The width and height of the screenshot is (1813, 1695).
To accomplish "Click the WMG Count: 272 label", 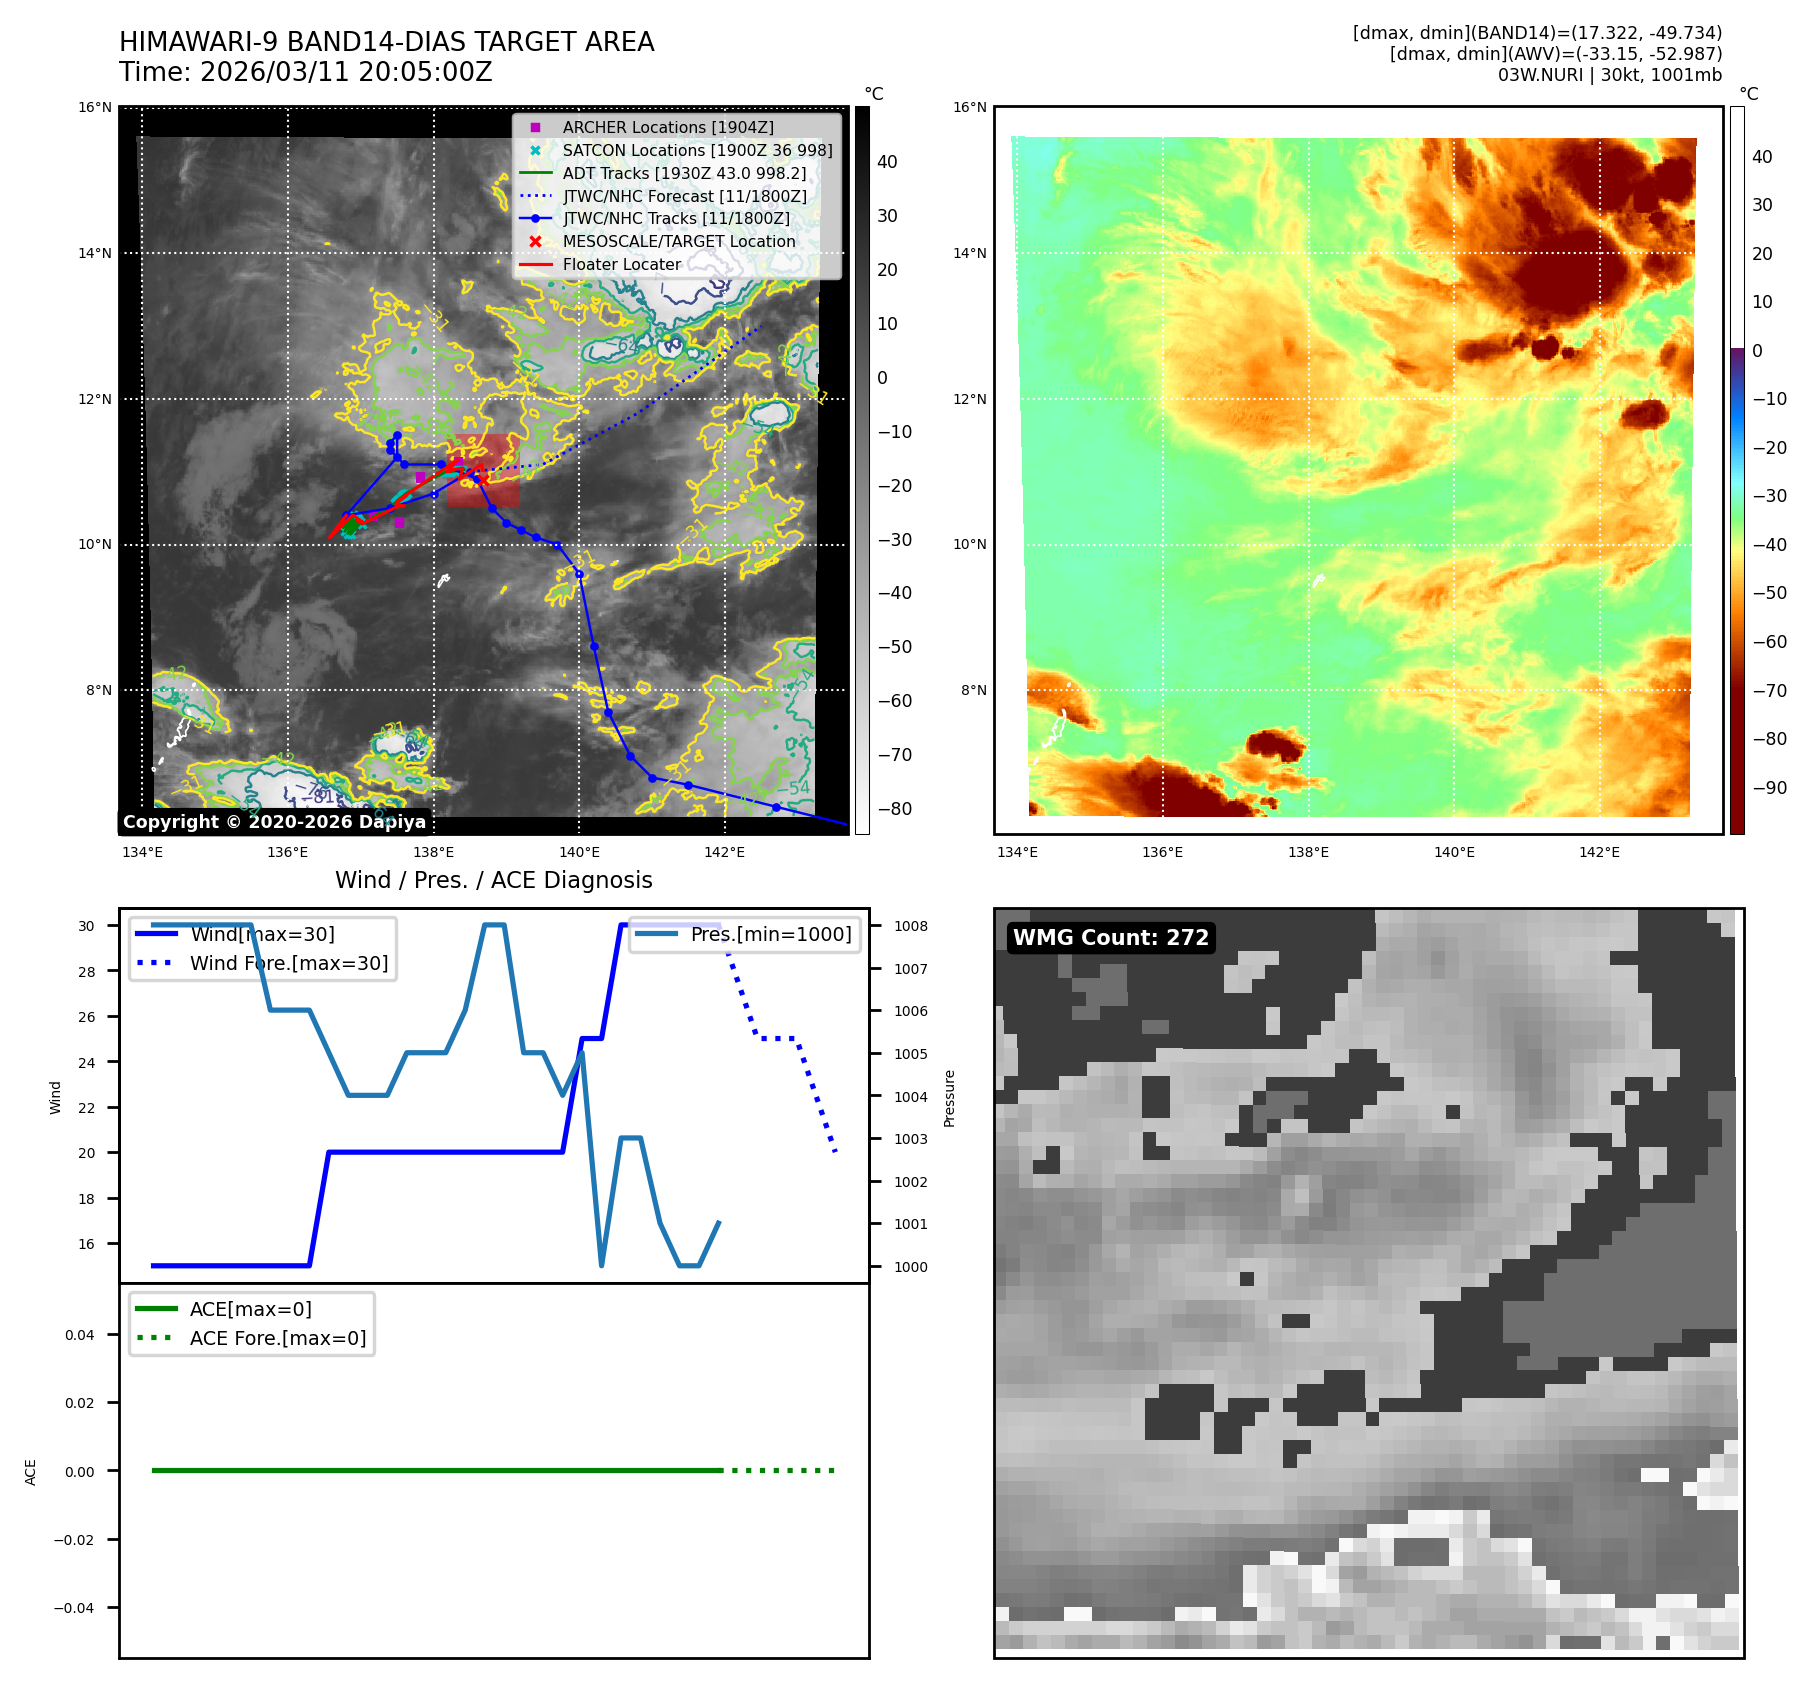I will point(1110,937).
